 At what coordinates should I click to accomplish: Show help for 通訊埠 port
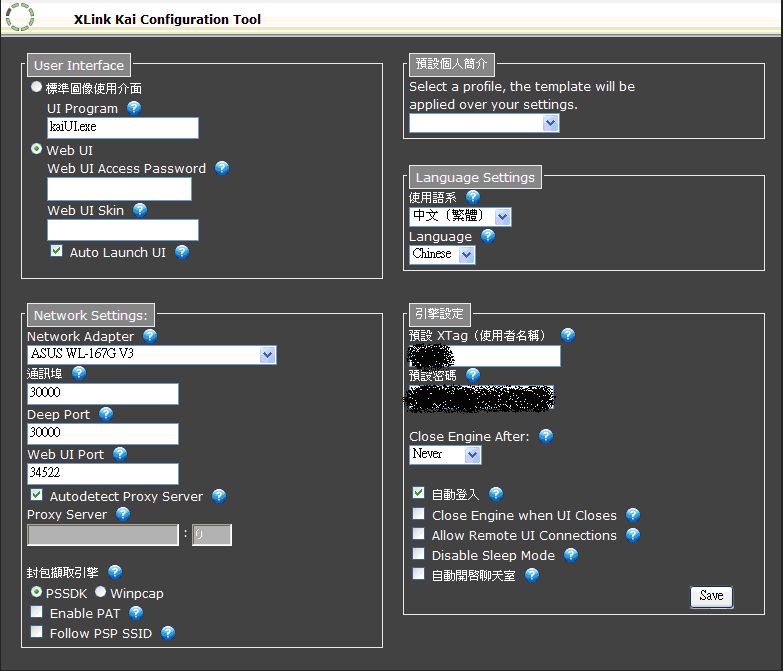(x=79, y=373)
